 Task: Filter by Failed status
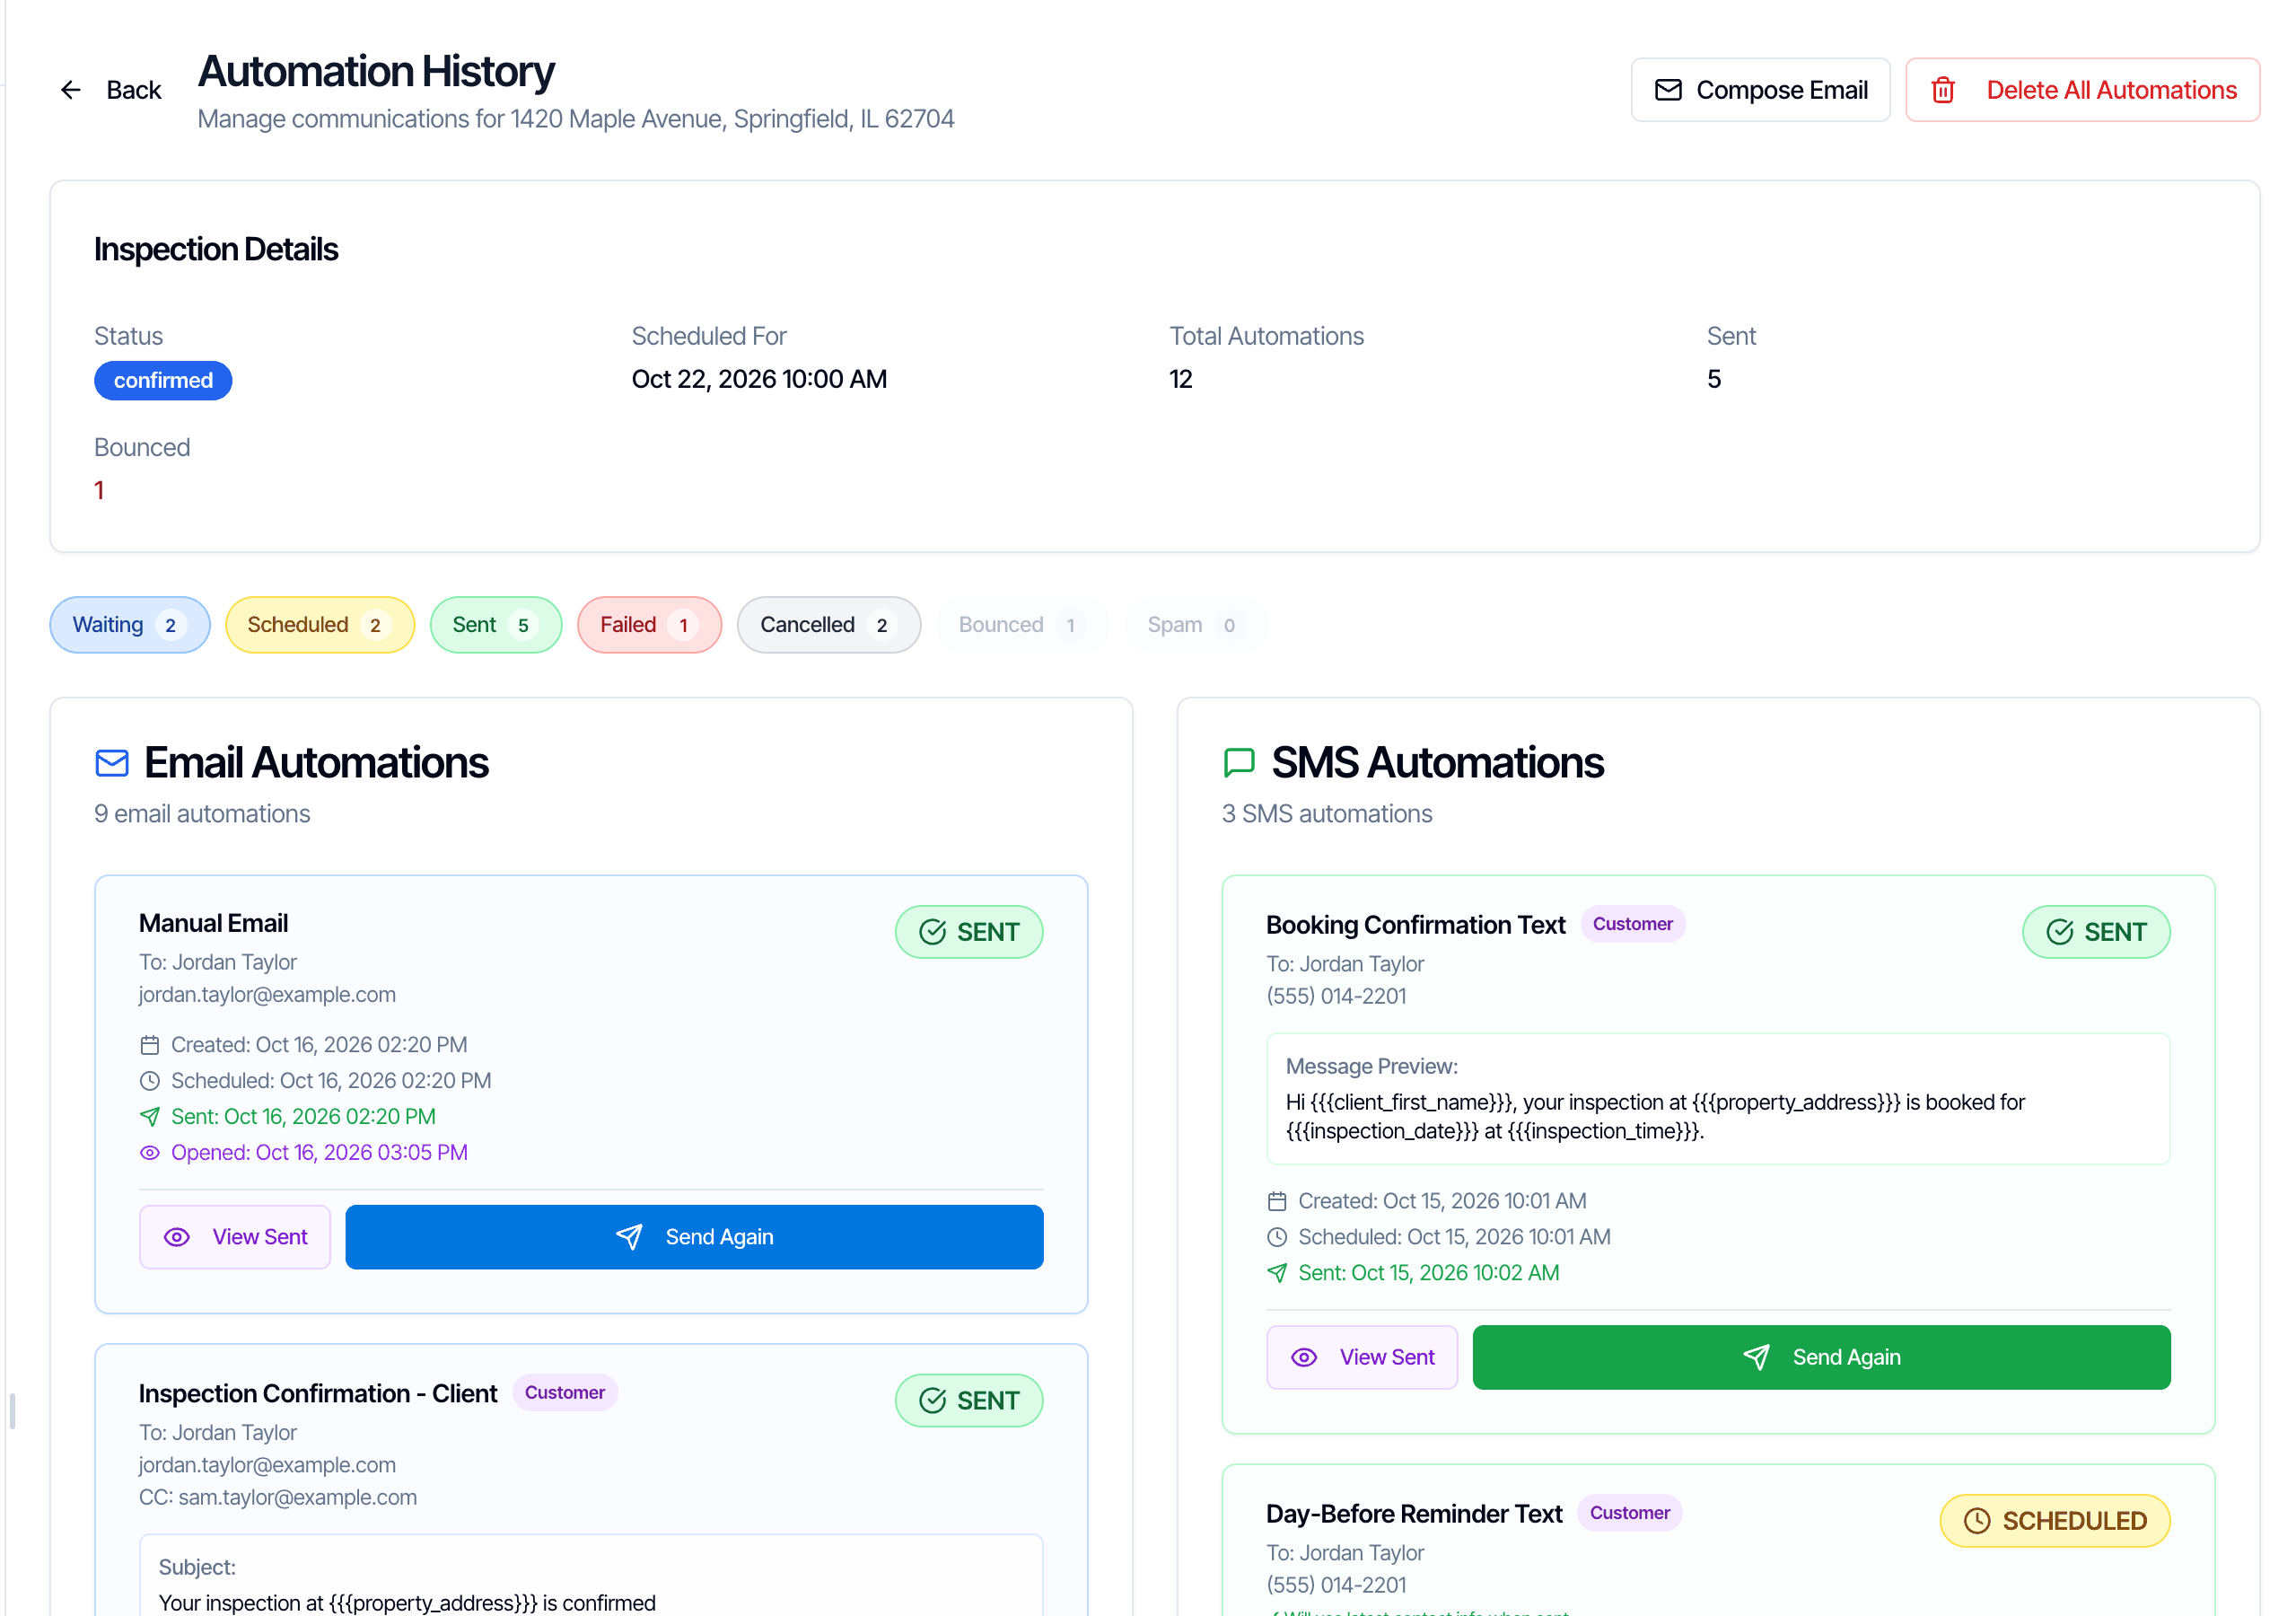[650, 625]
